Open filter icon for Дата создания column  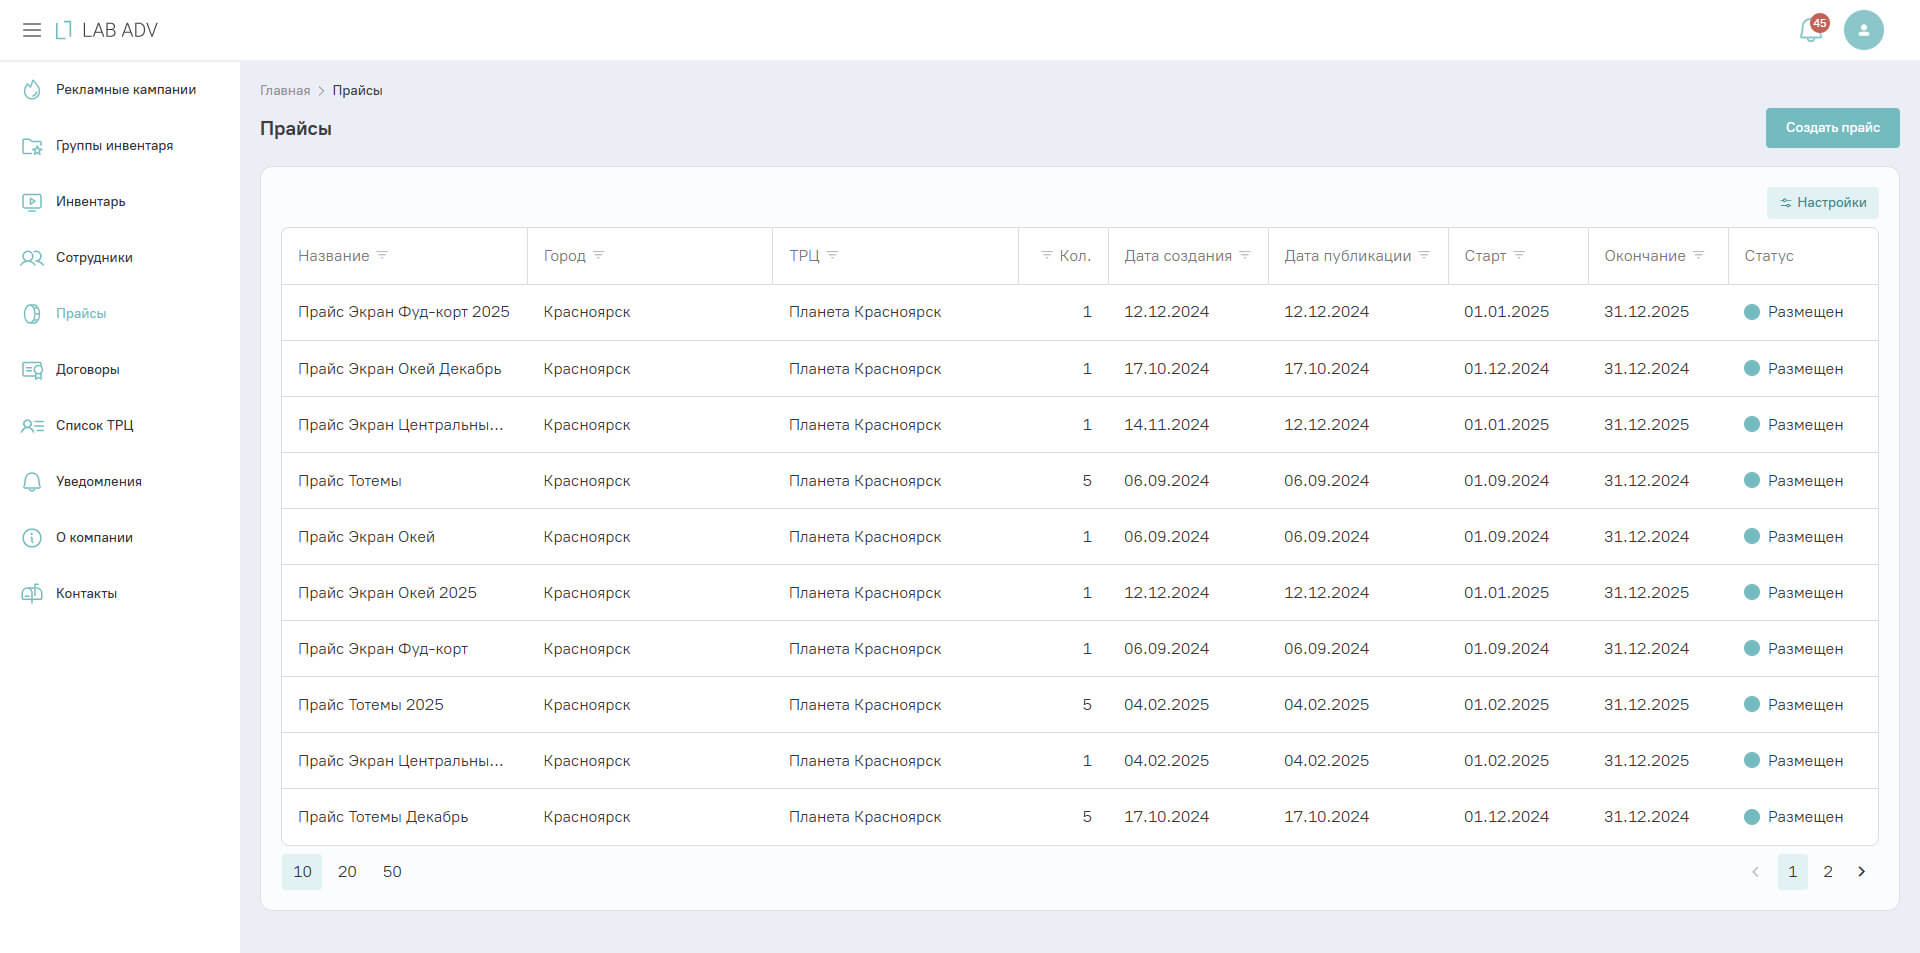pyautogui.click(x=1245, y=256)
